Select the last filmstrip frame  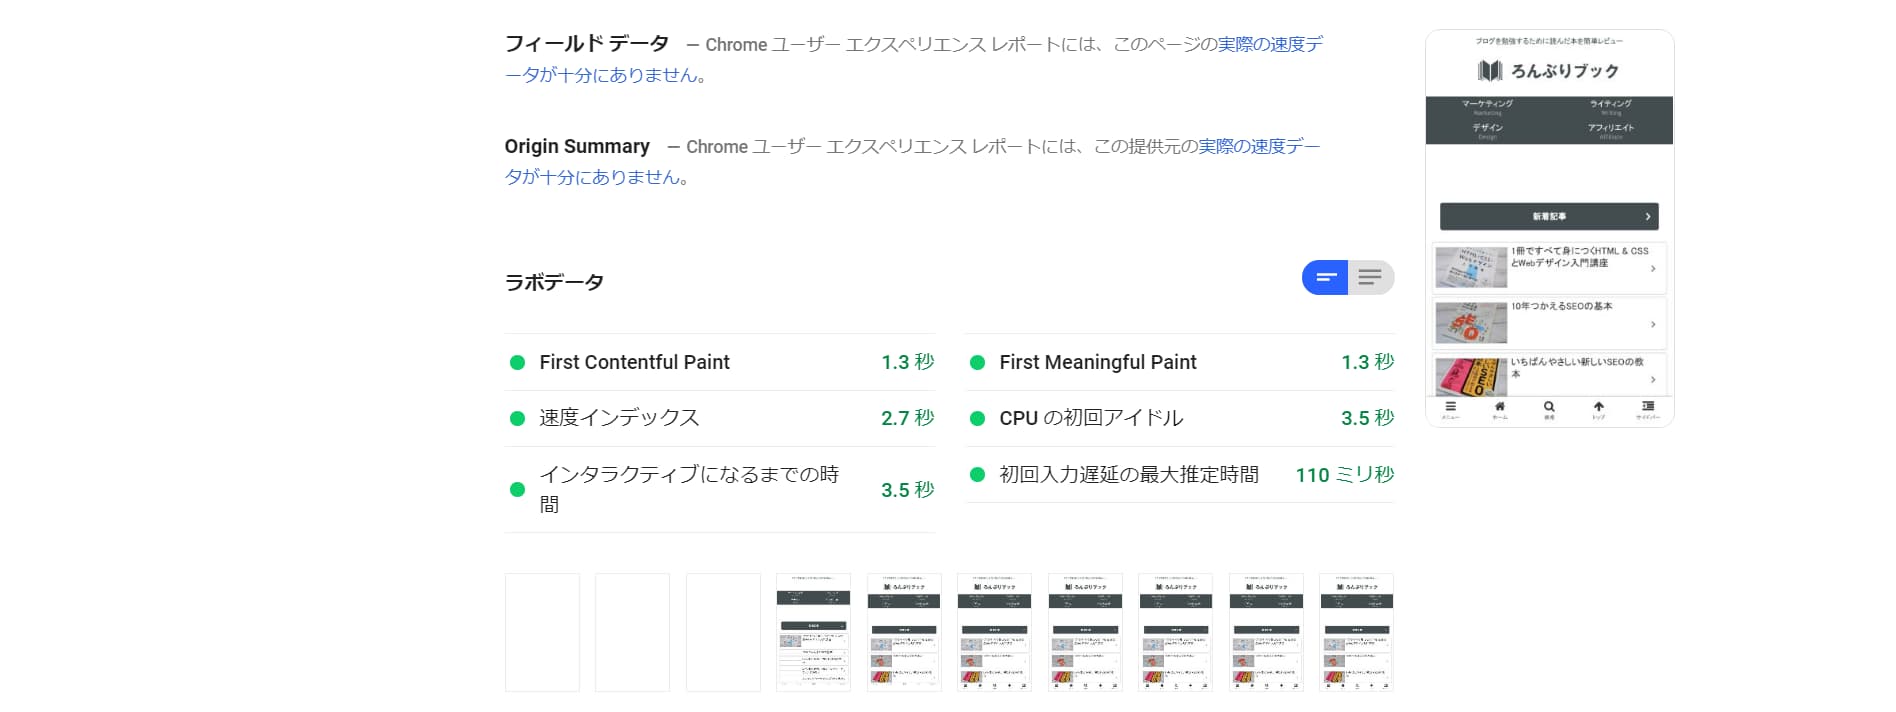pyautogui.click(x=1356, y=632)
